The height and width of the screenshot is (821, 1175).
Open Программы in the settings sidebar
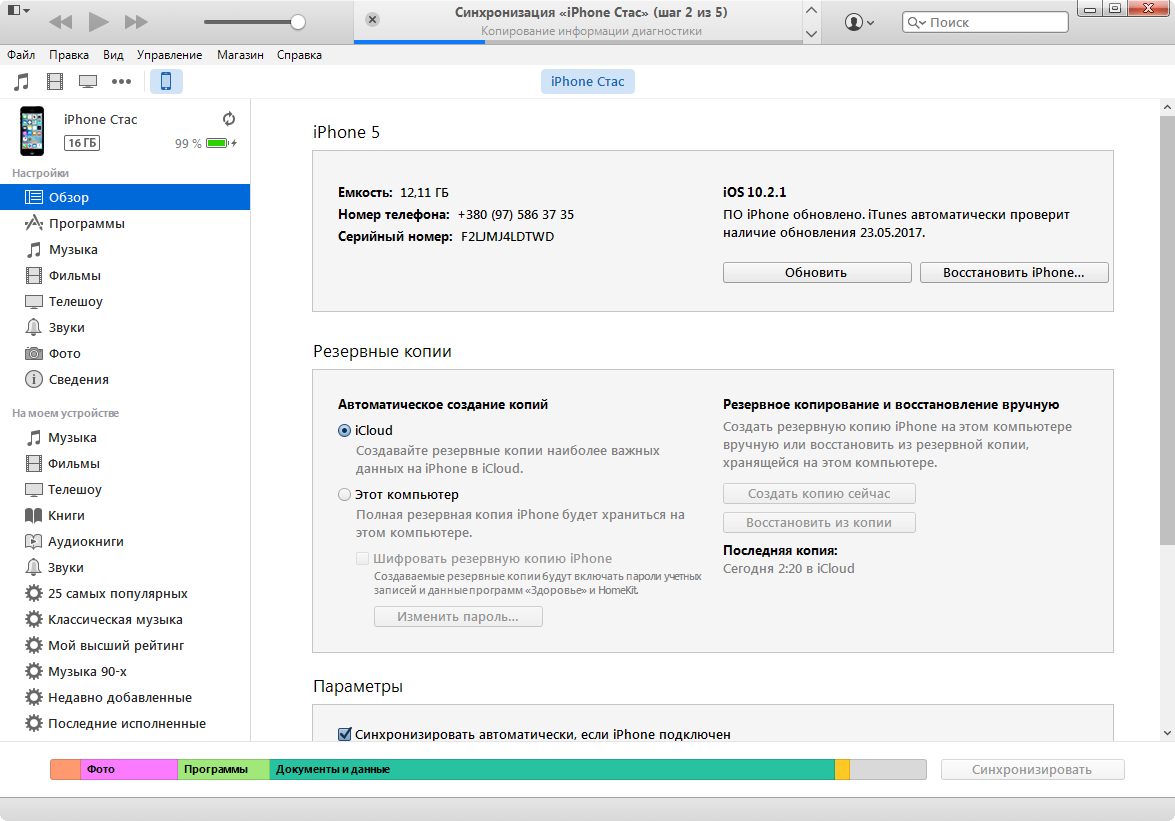[x=86, y=224]
